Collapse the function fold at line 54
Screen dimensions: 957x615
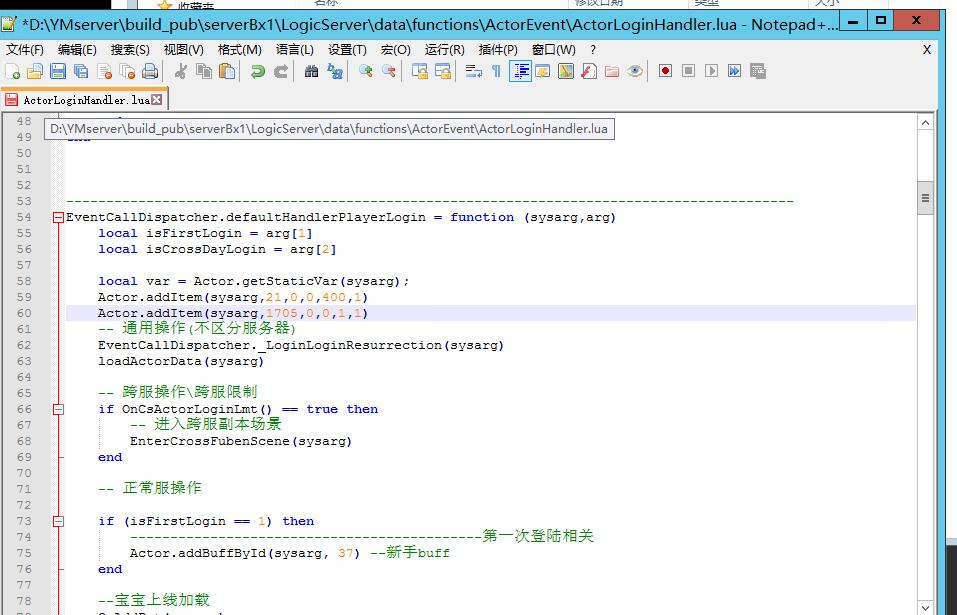[59, 217]
